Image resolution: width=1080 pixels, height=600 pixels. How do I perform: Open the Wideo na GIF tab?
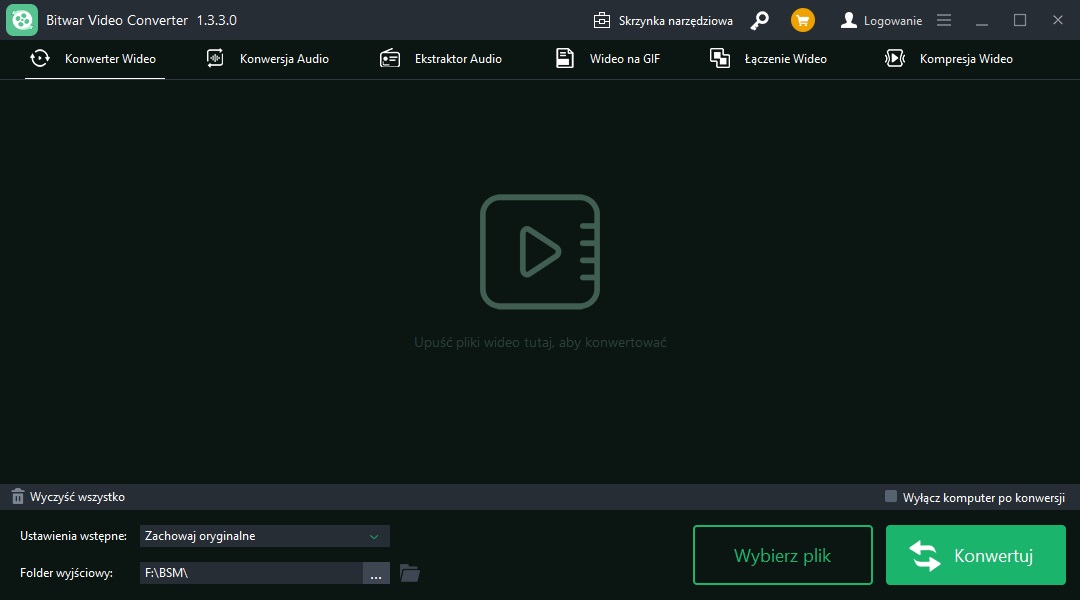608,59
